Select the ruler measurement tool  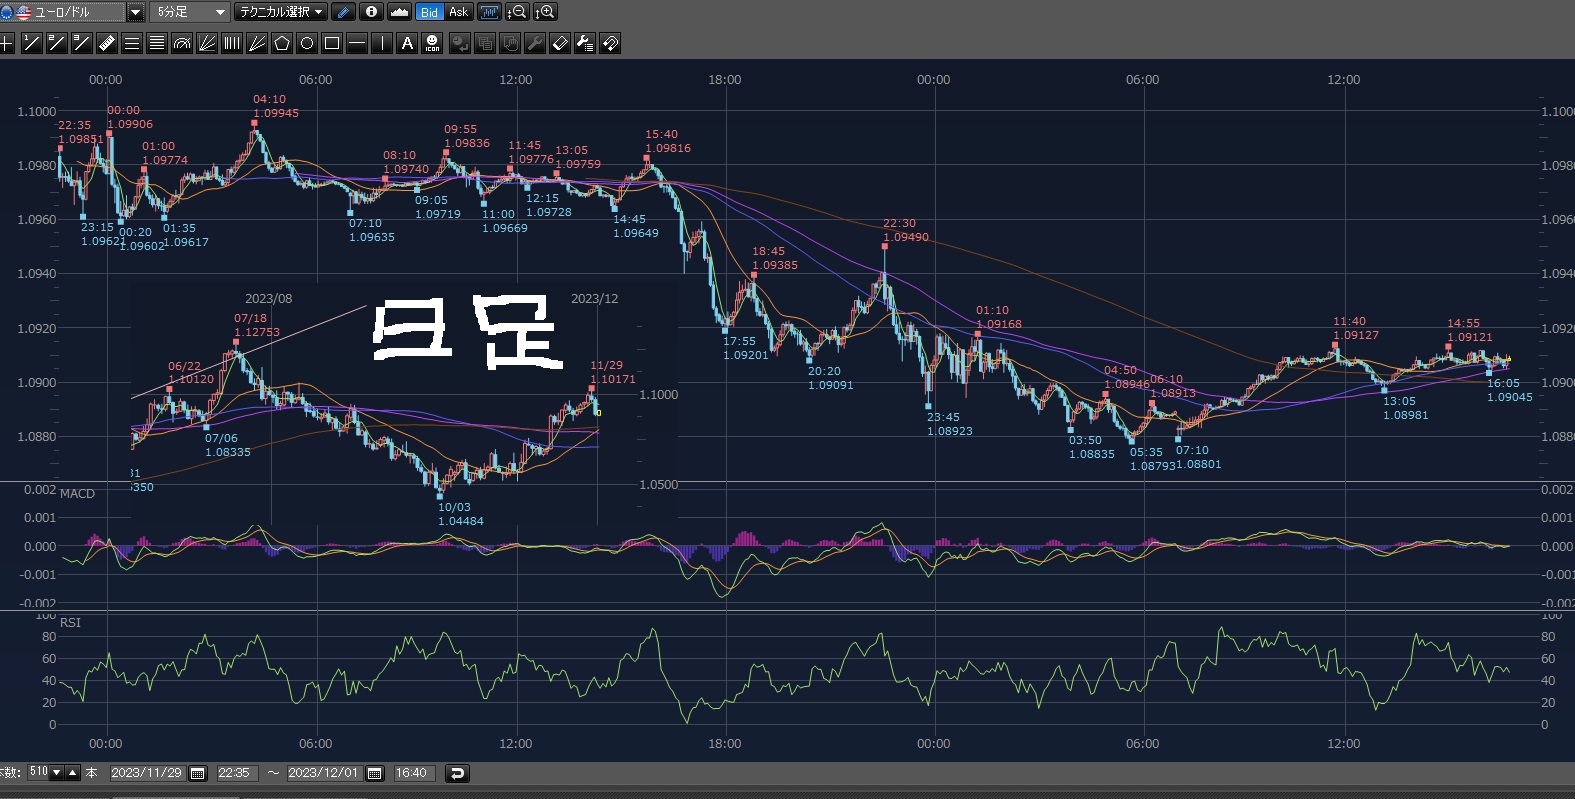(107, 43)
